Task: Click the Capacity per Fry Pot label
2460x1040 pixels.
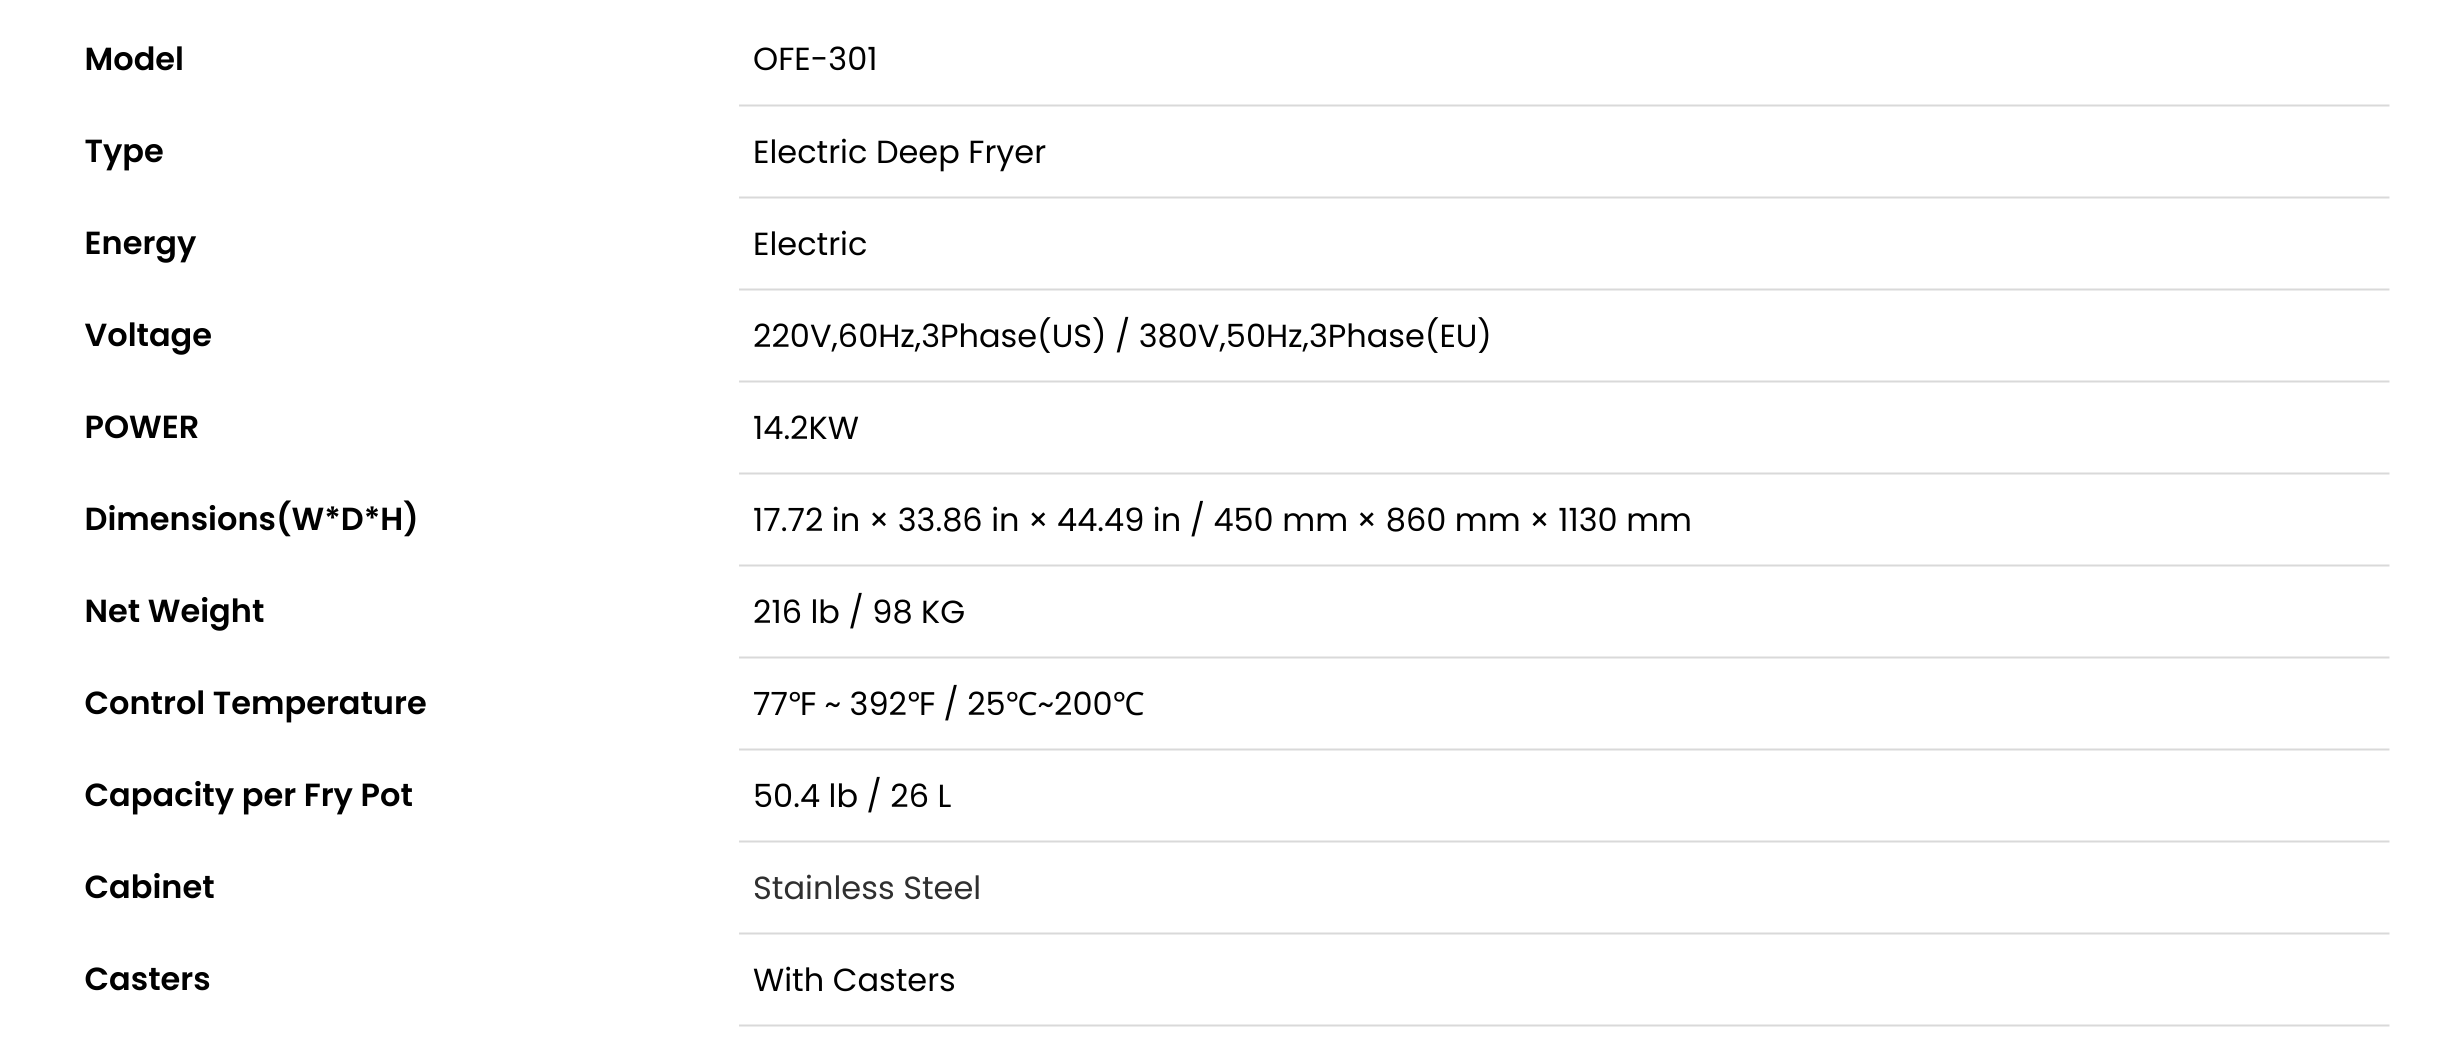Action: click(x=249, y=795)
